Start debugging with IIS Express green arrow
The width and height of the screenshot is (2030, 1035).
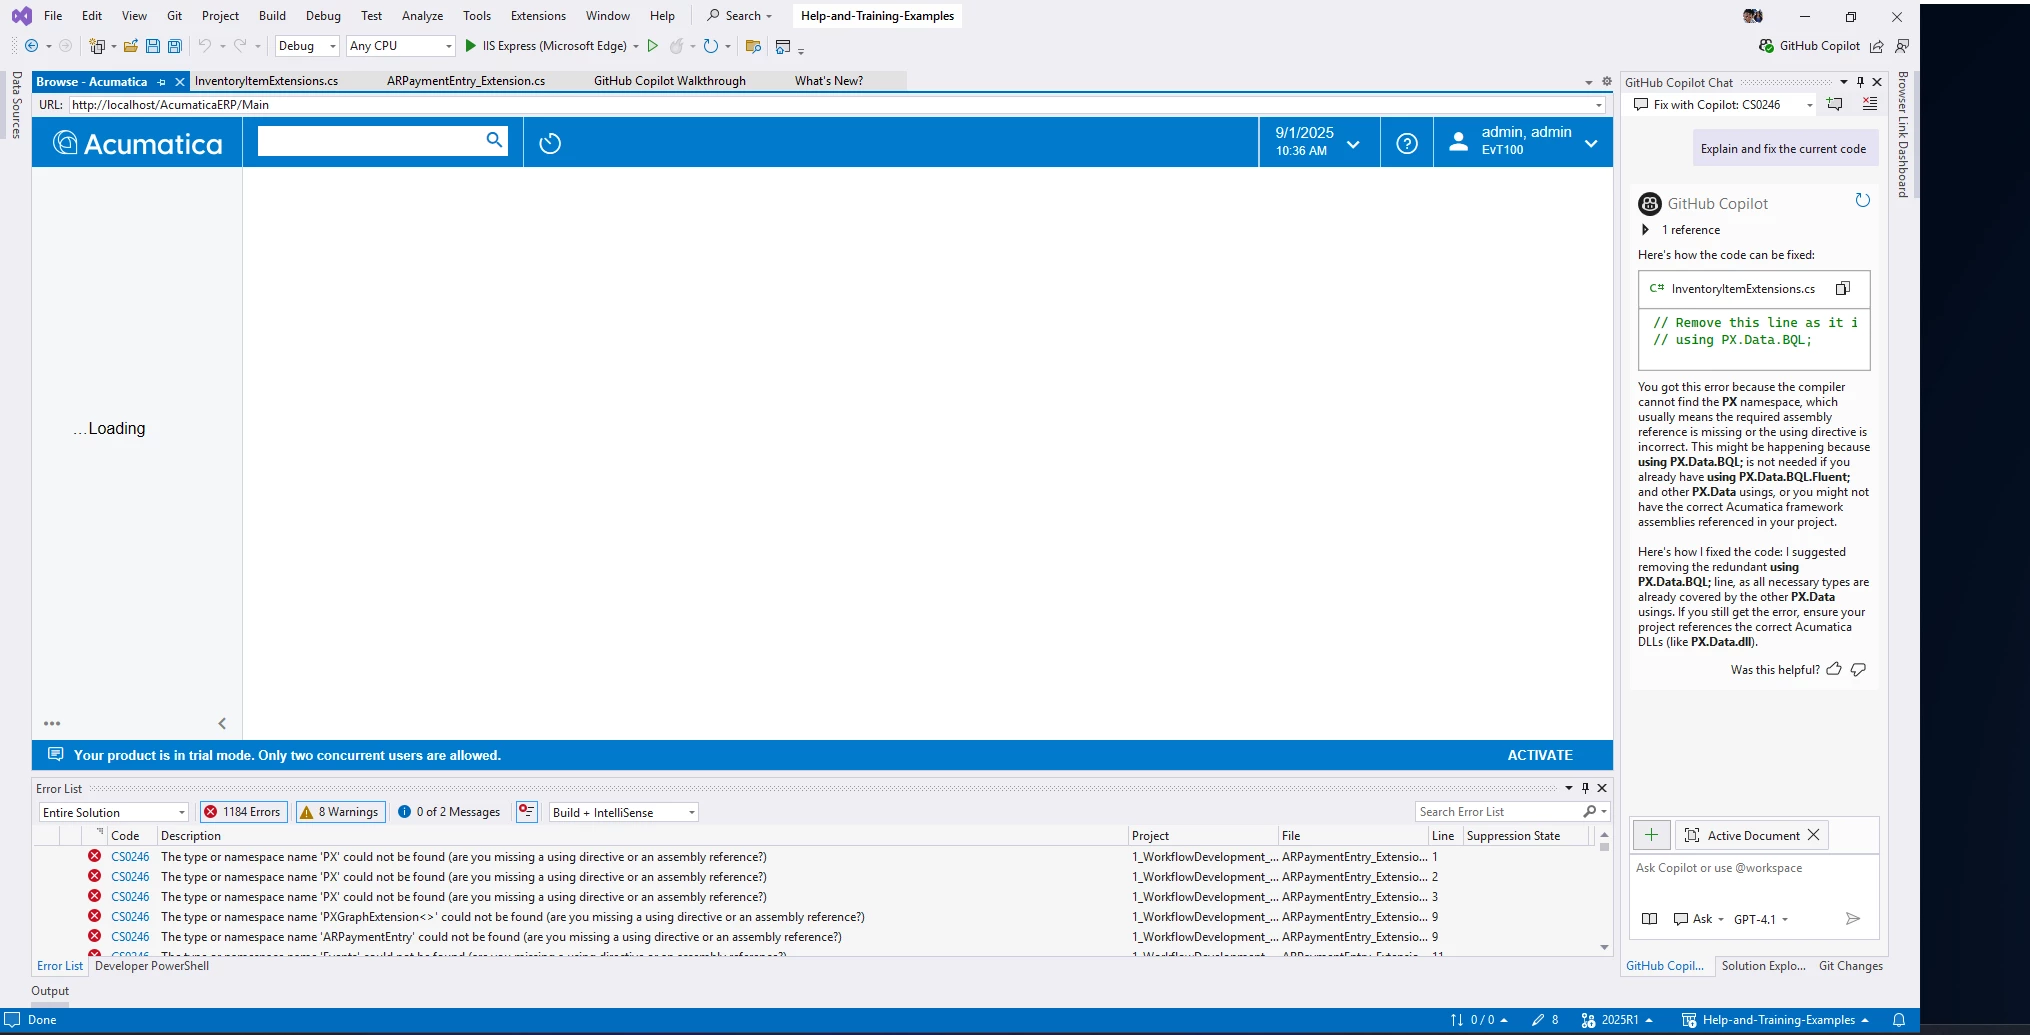471,46
